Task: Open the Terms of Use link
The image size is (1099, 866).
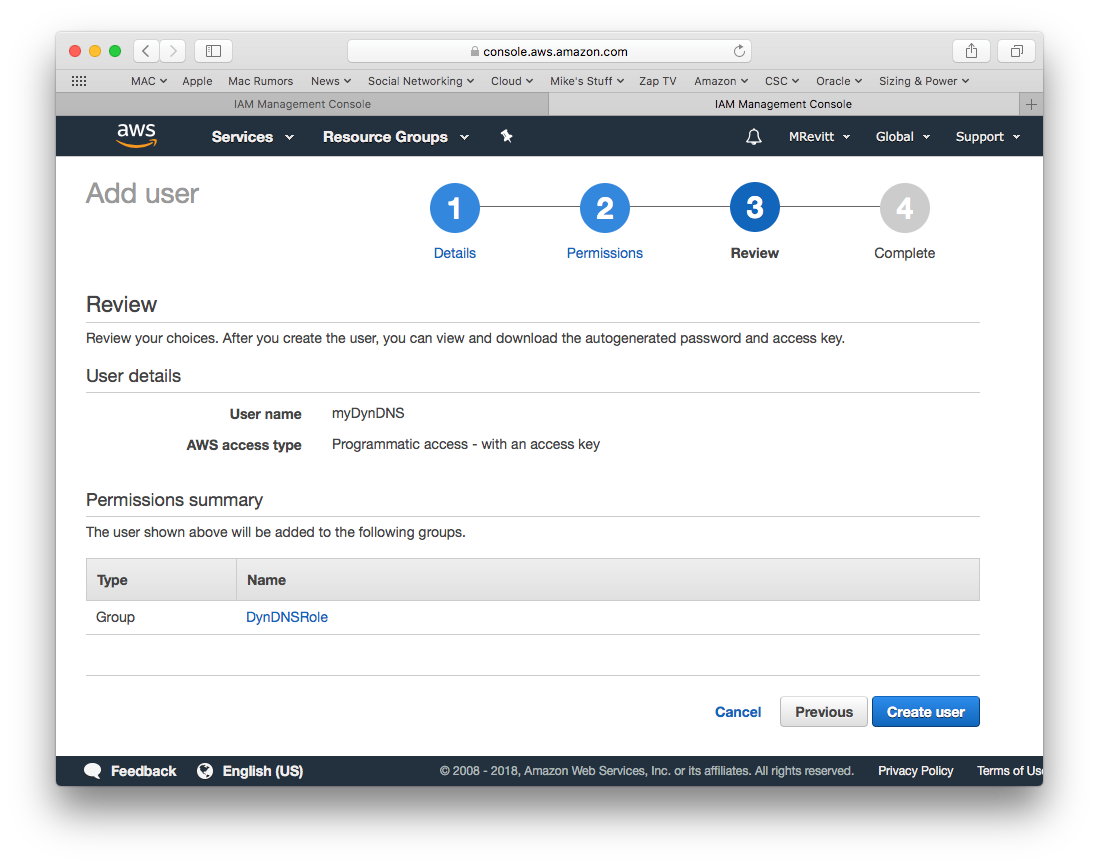Action: (1010, 771)
